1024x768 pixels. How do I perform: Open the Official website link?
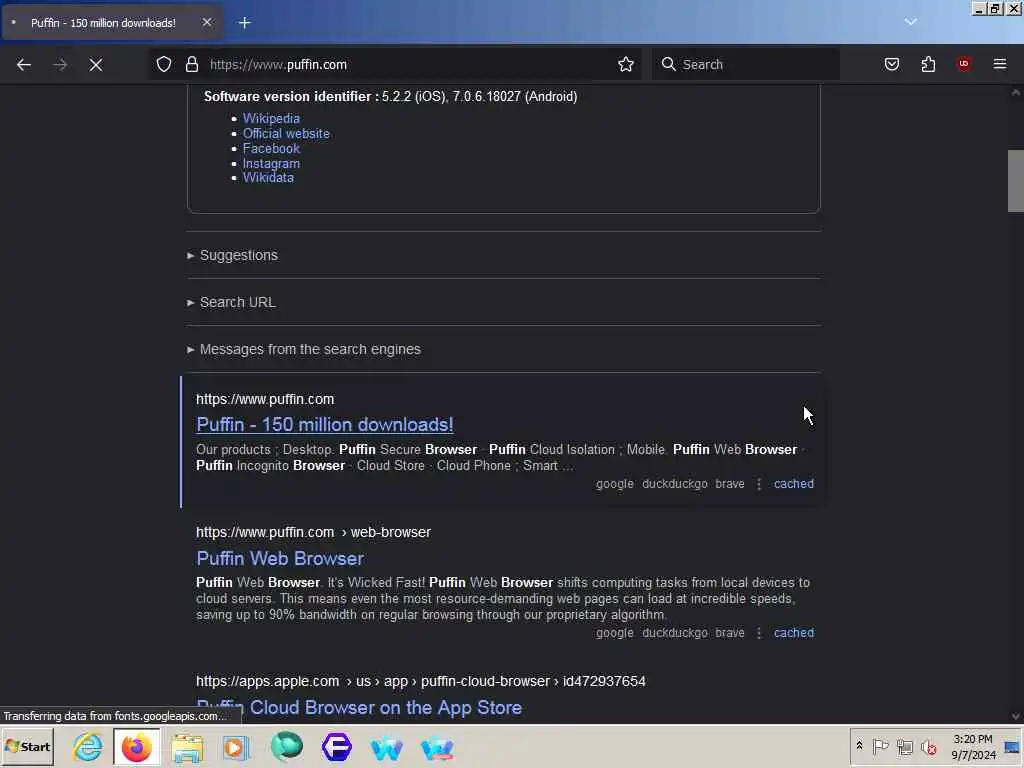coord(286,133)
